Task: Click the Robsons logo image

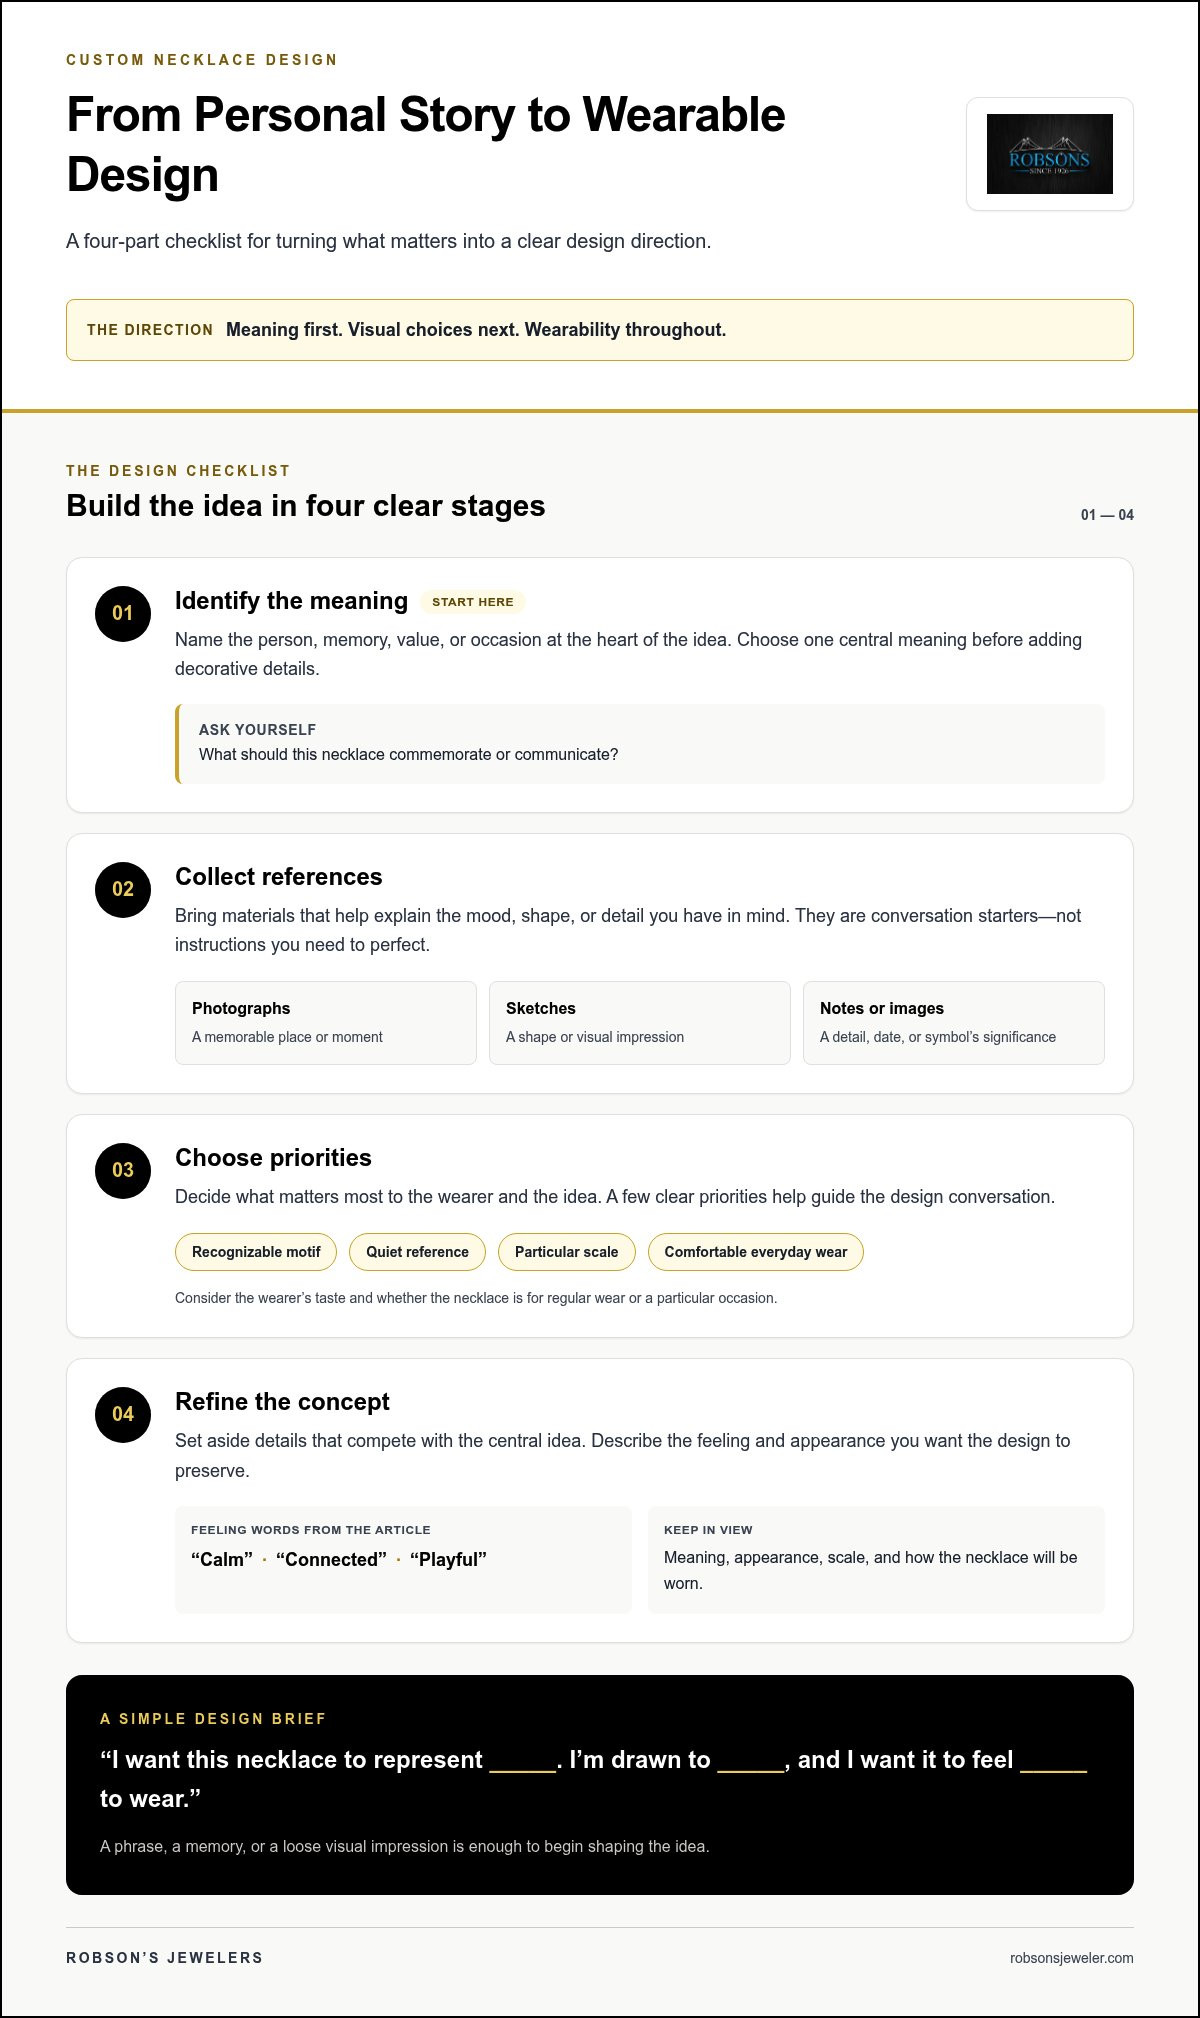Action: point(1049,154)
